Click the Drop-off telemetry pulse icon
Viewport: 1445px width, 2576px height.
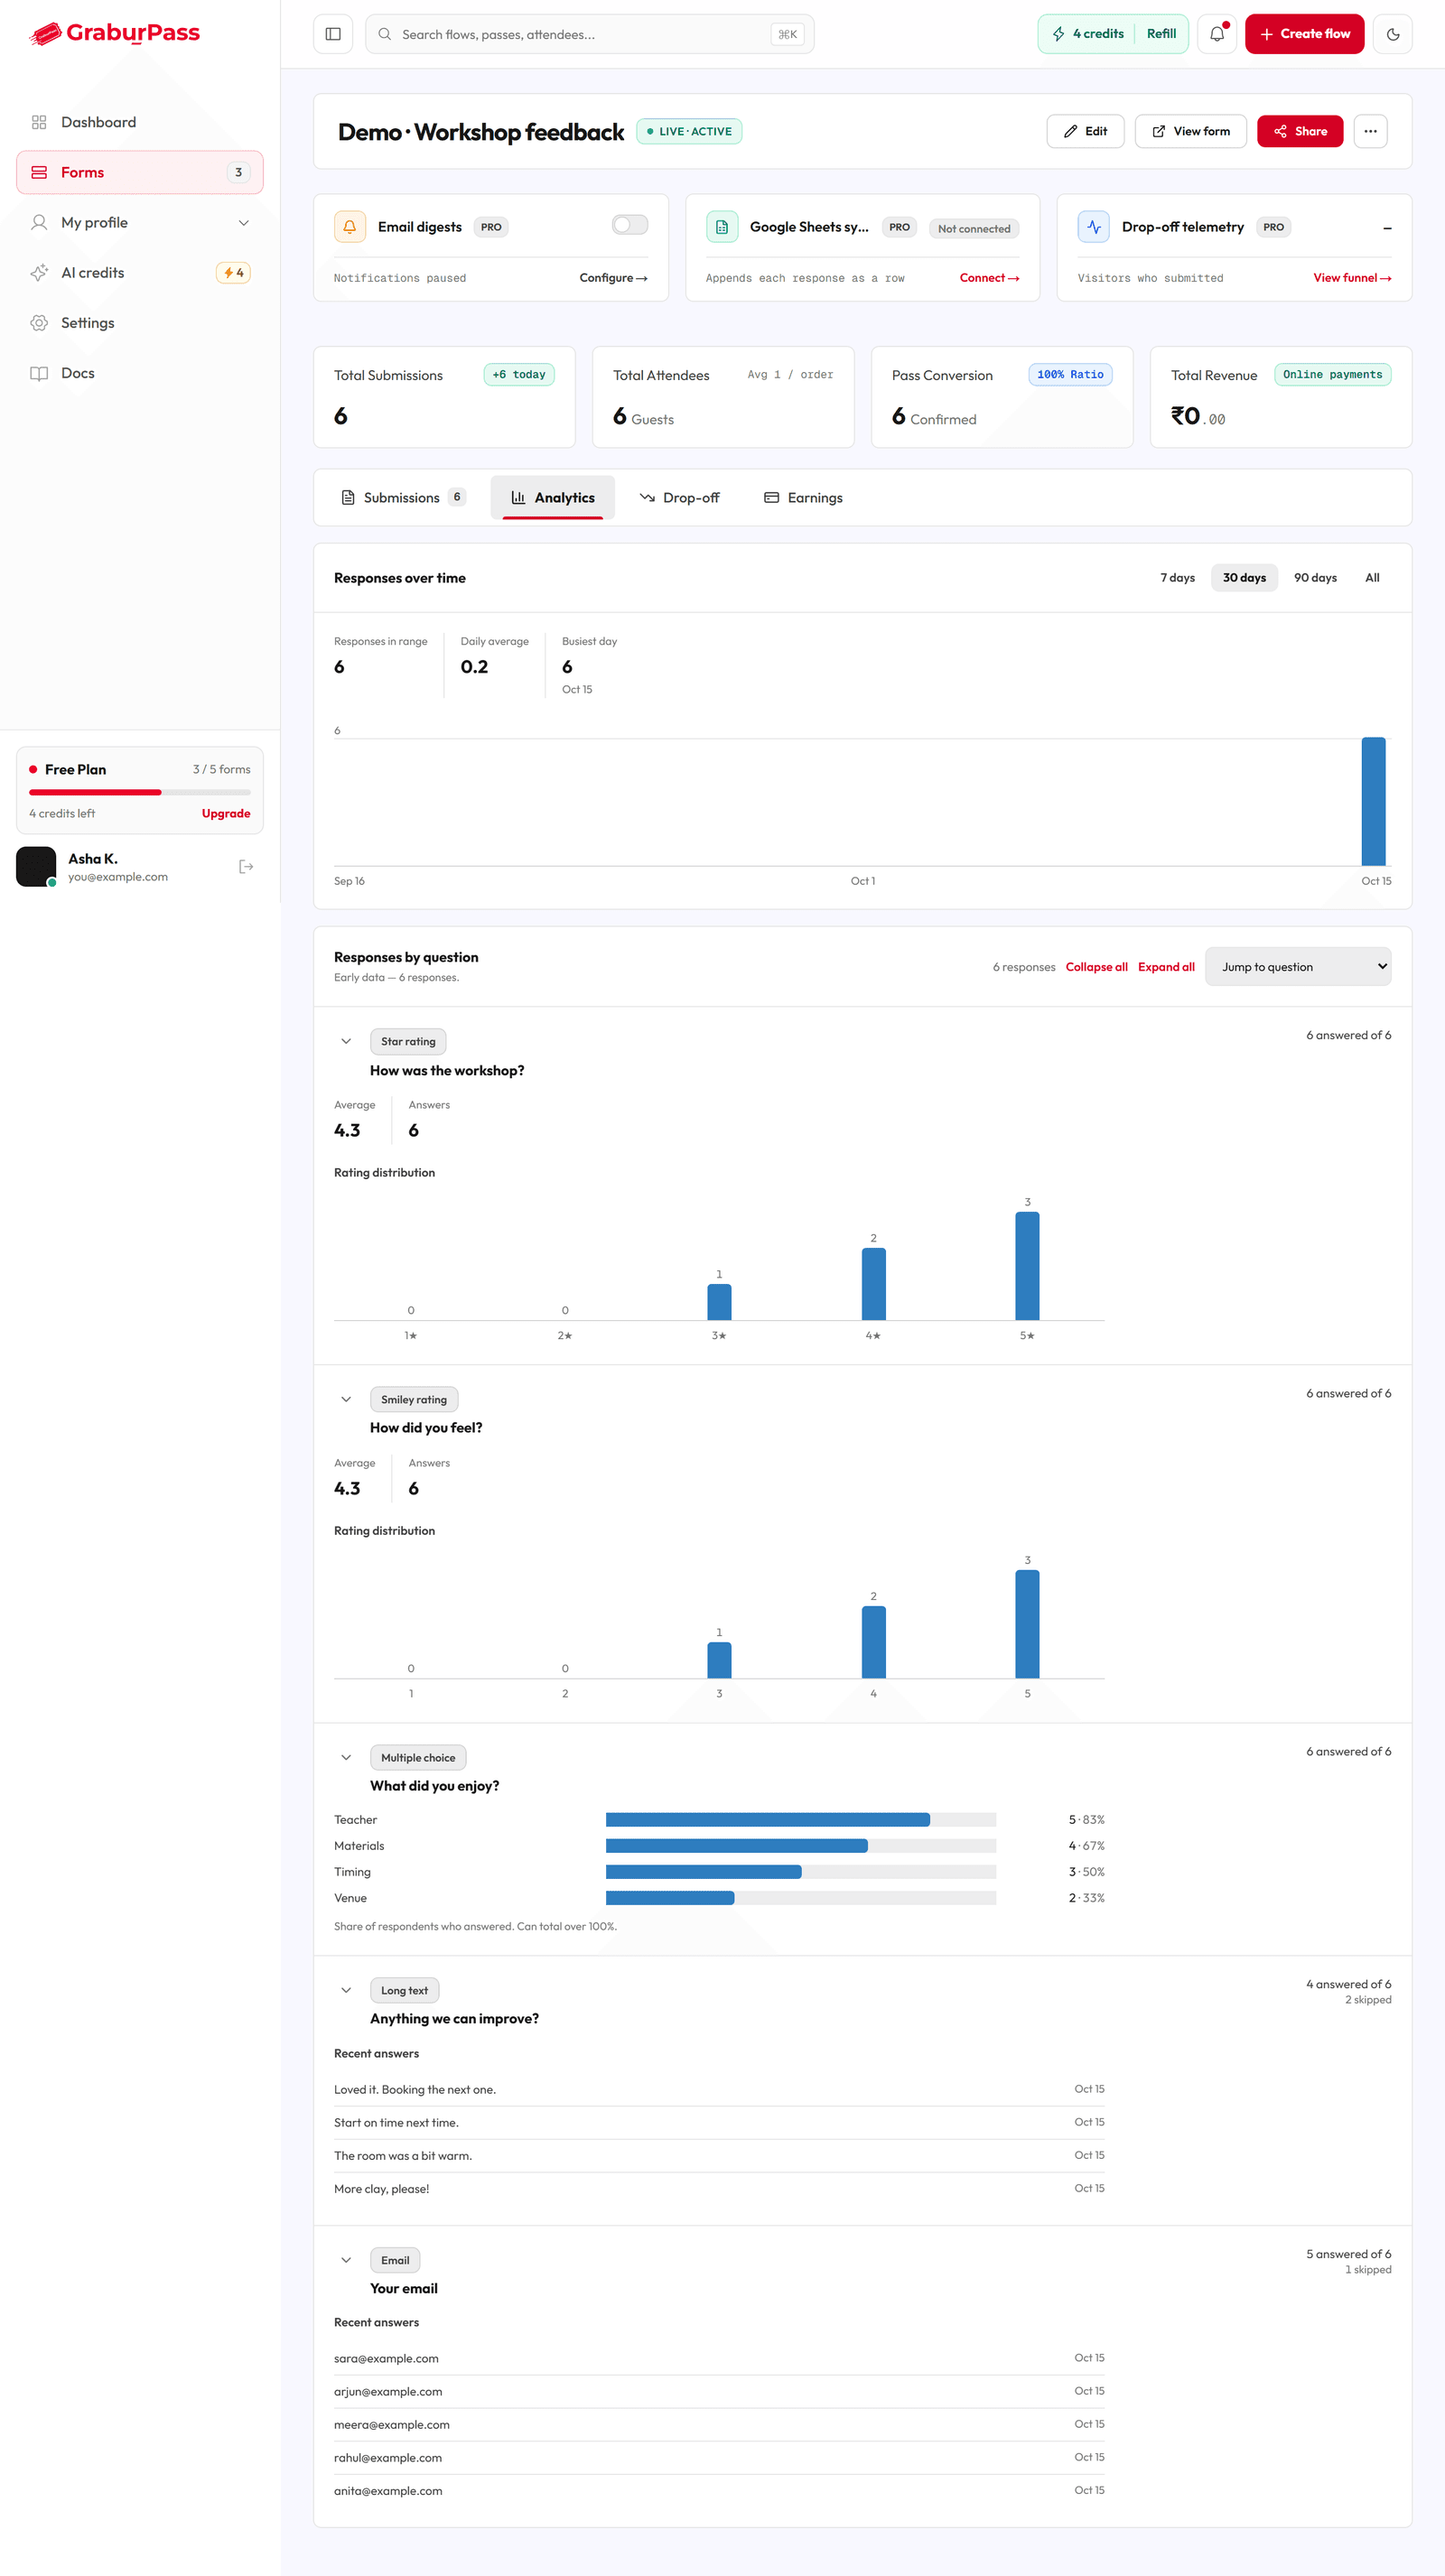point(1094,227)
